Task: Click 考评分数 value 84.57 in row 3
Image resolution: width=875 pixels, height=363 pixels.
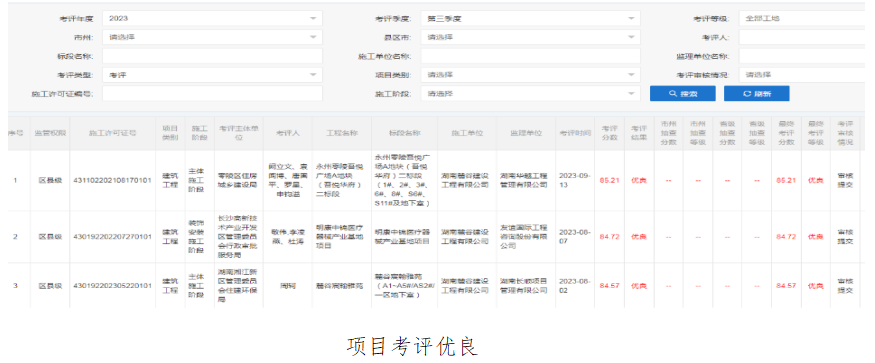Action: (610, 286)
